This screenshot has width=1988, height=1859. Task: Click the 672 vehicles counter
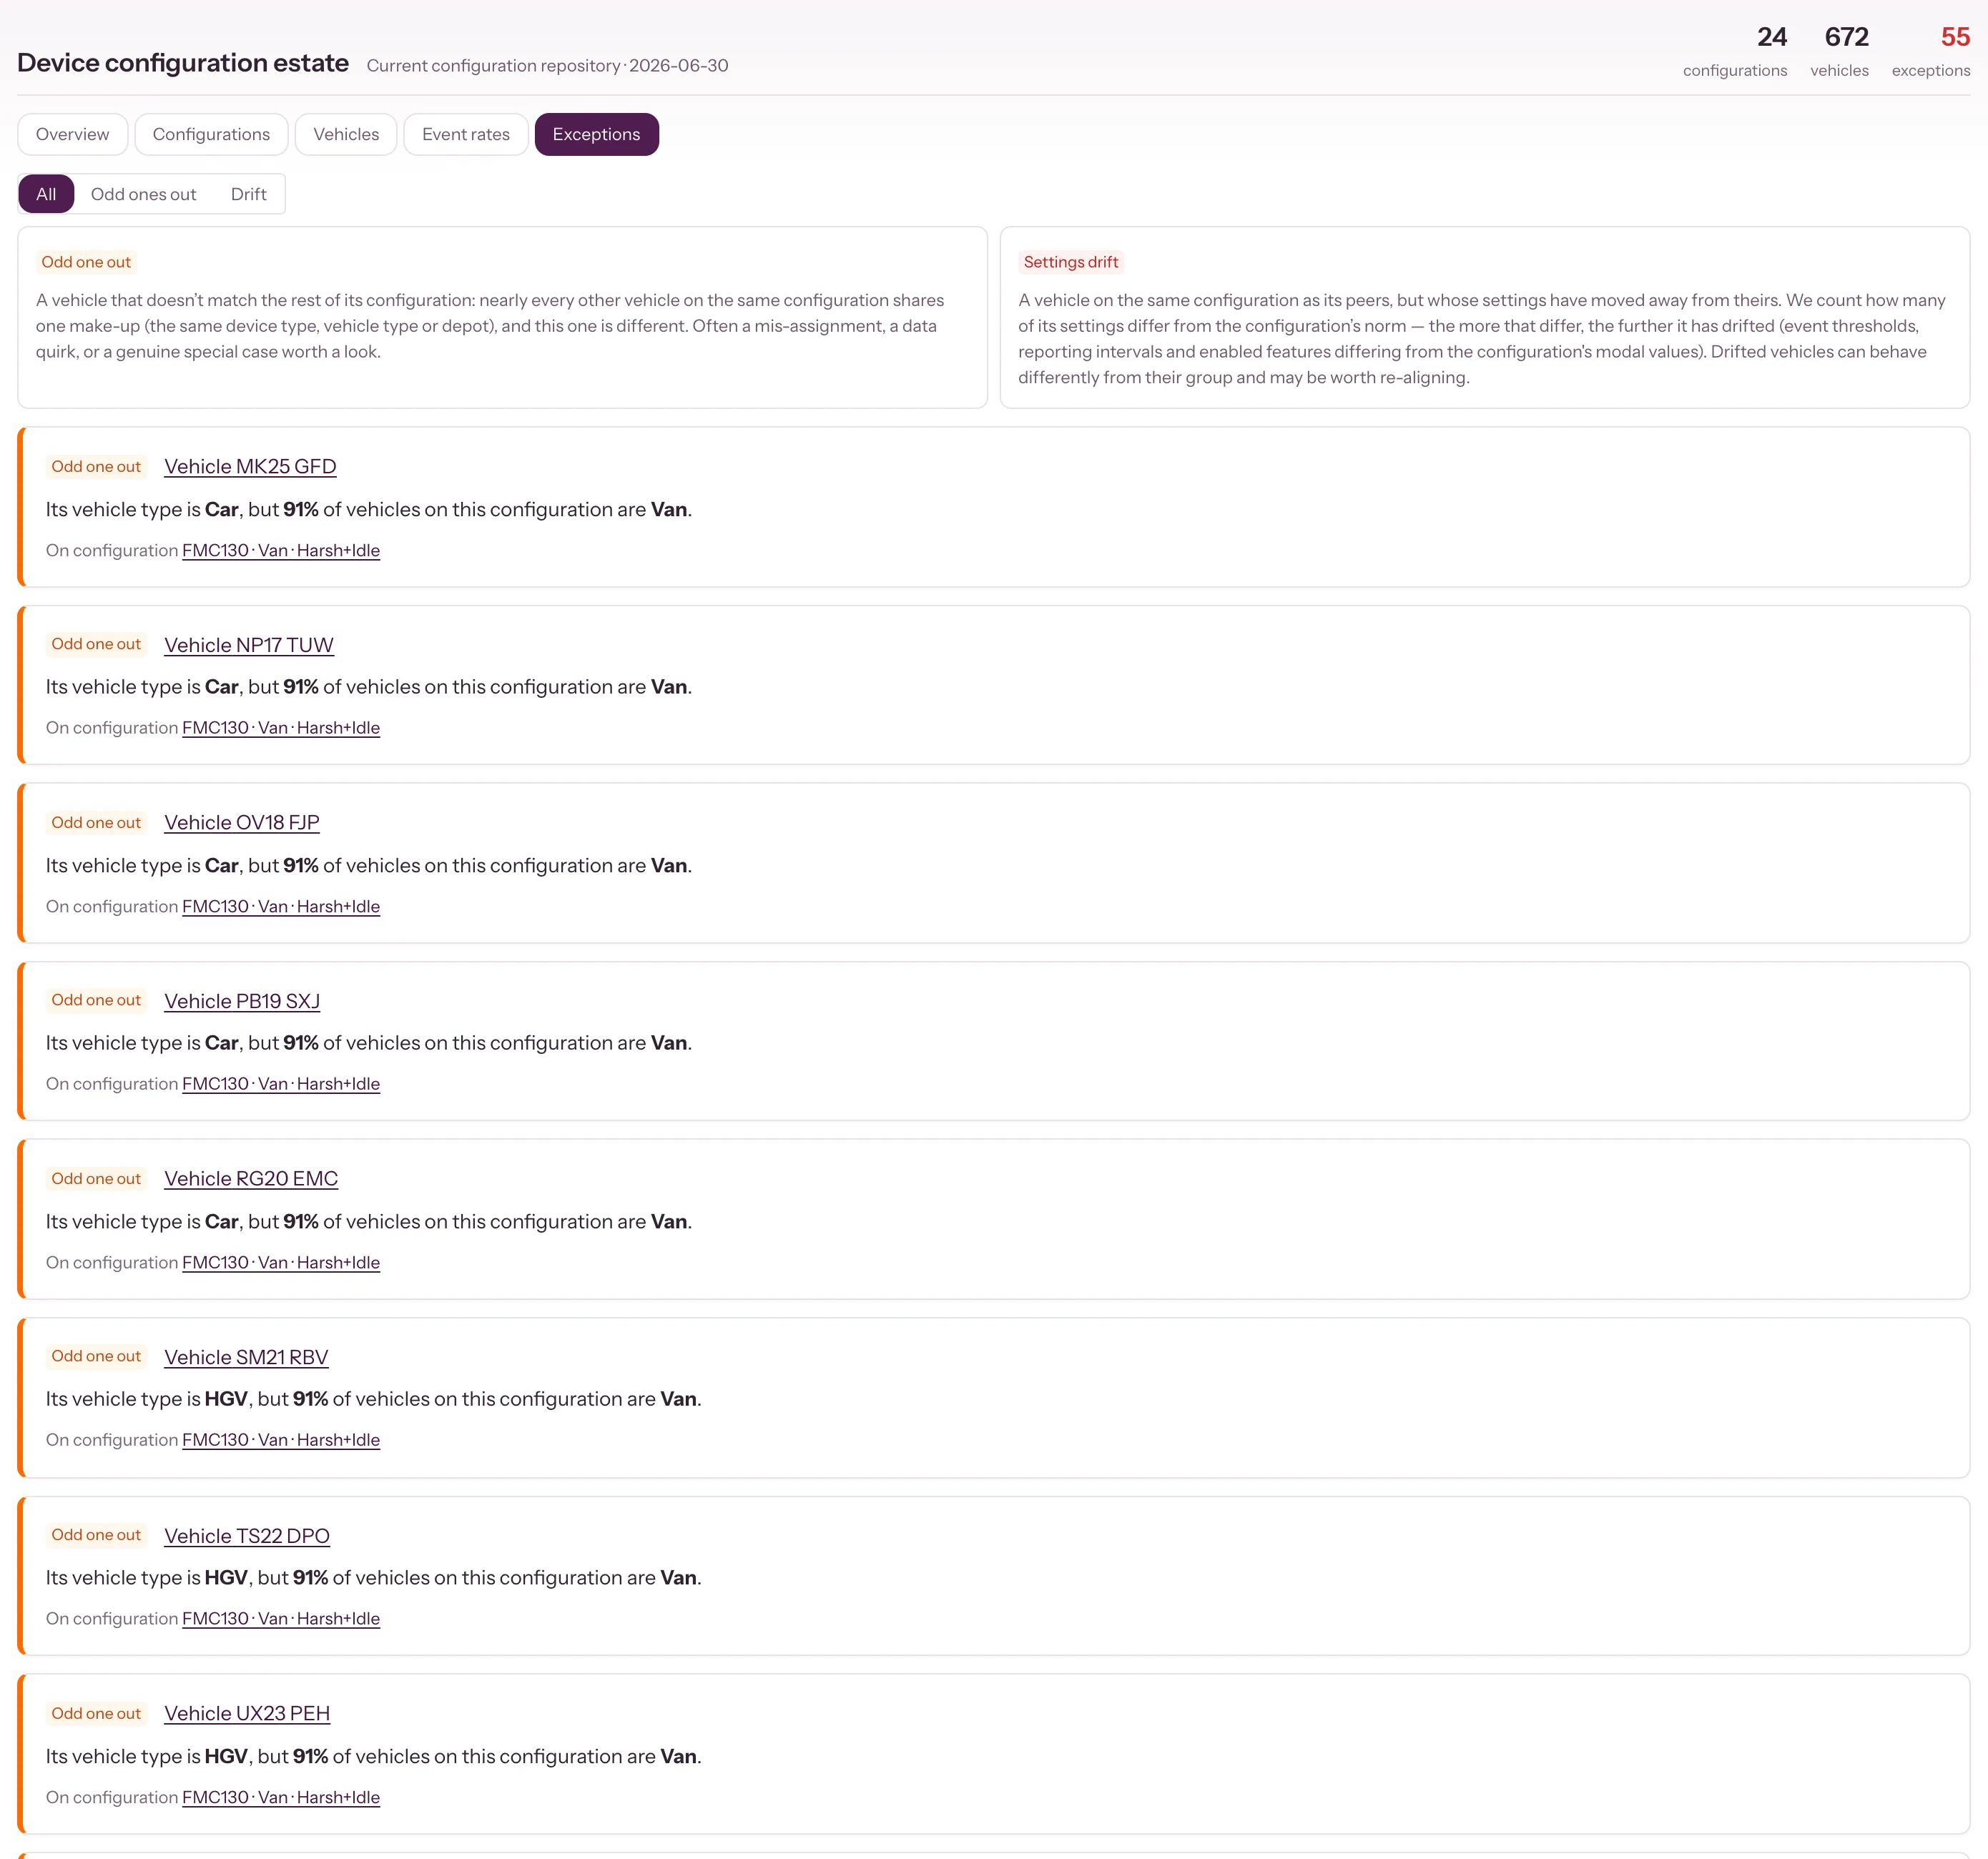point(1840,51)
